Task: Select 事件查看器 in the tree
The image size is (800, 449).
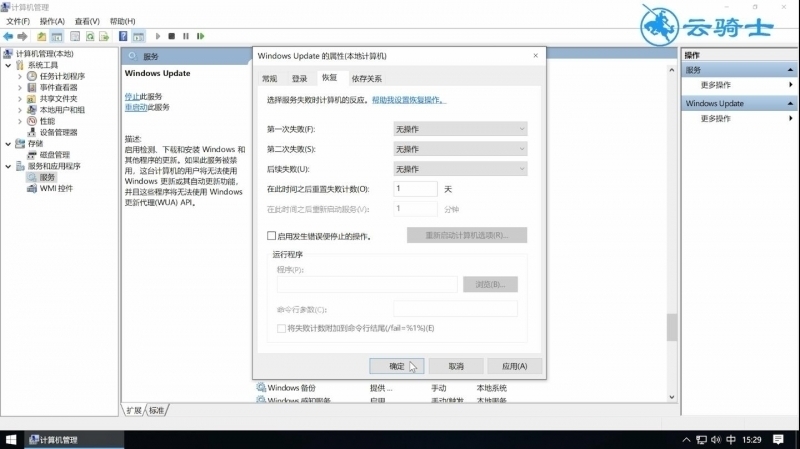Action: point(59,87)
